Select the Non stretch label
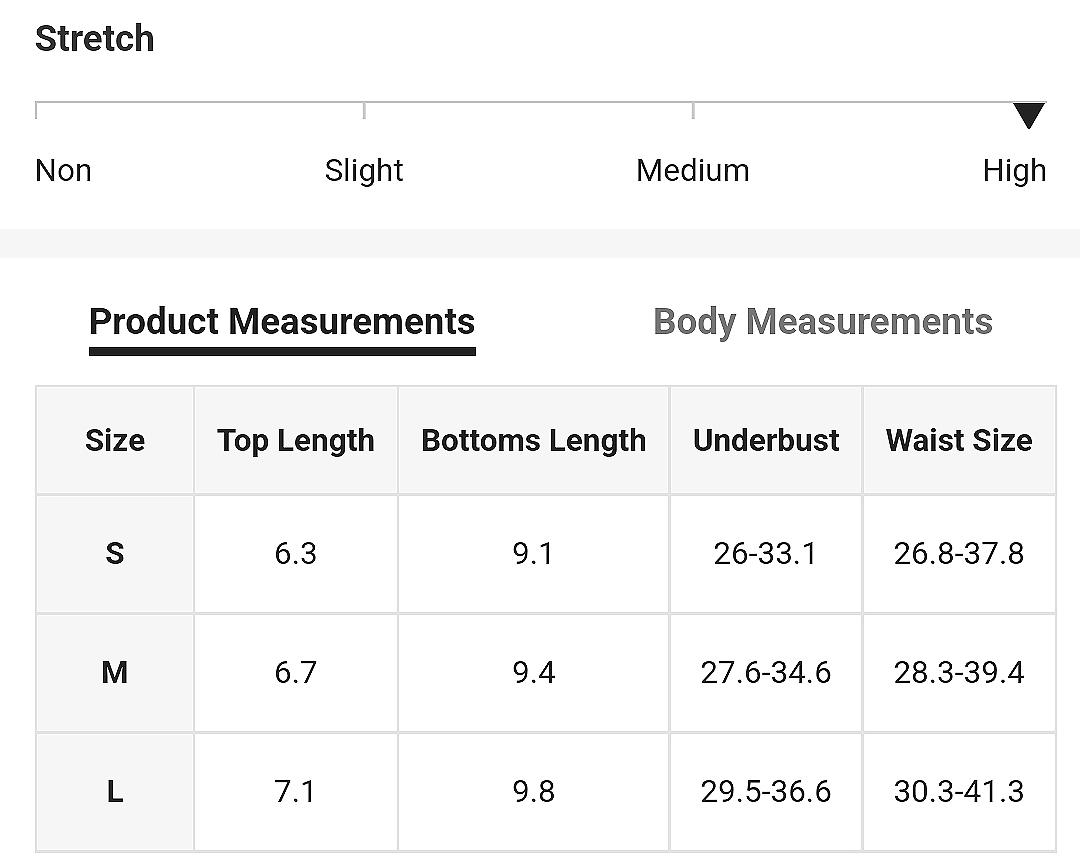 (x=63, y=170)
